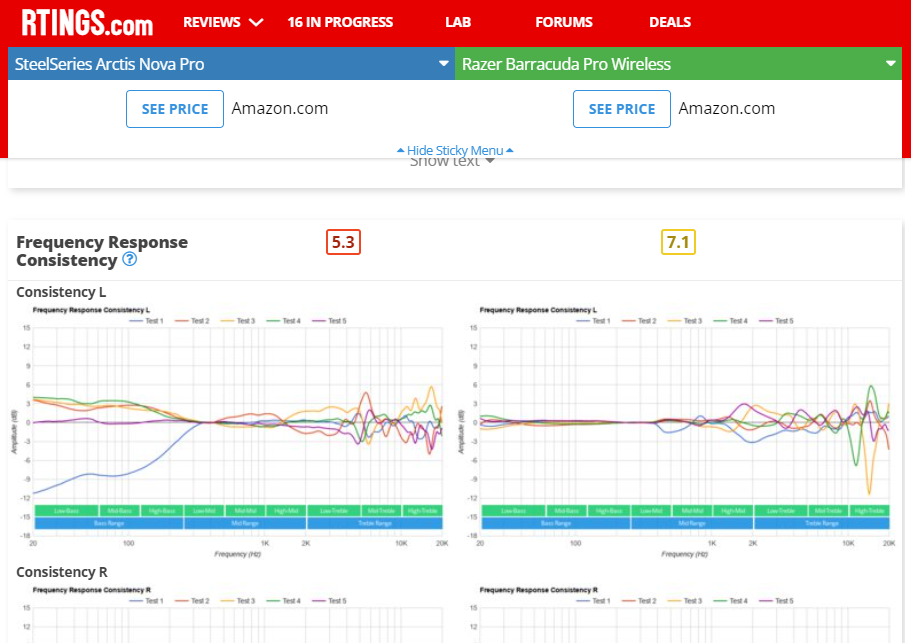
Task: Expand the REVIEWS menu chevron
Action: pos(256,22)
